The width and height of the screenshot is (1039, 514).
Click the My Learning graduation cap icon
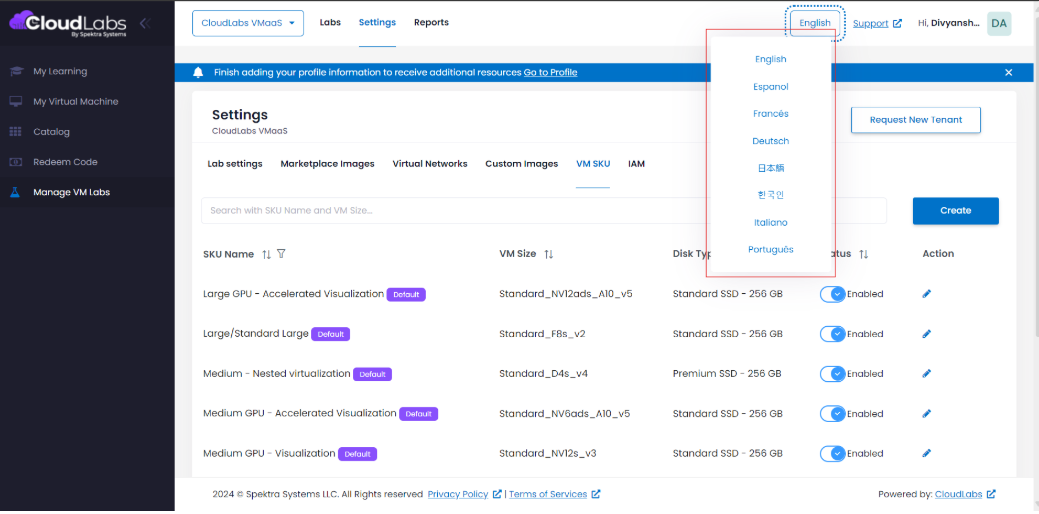pos(16,72)
